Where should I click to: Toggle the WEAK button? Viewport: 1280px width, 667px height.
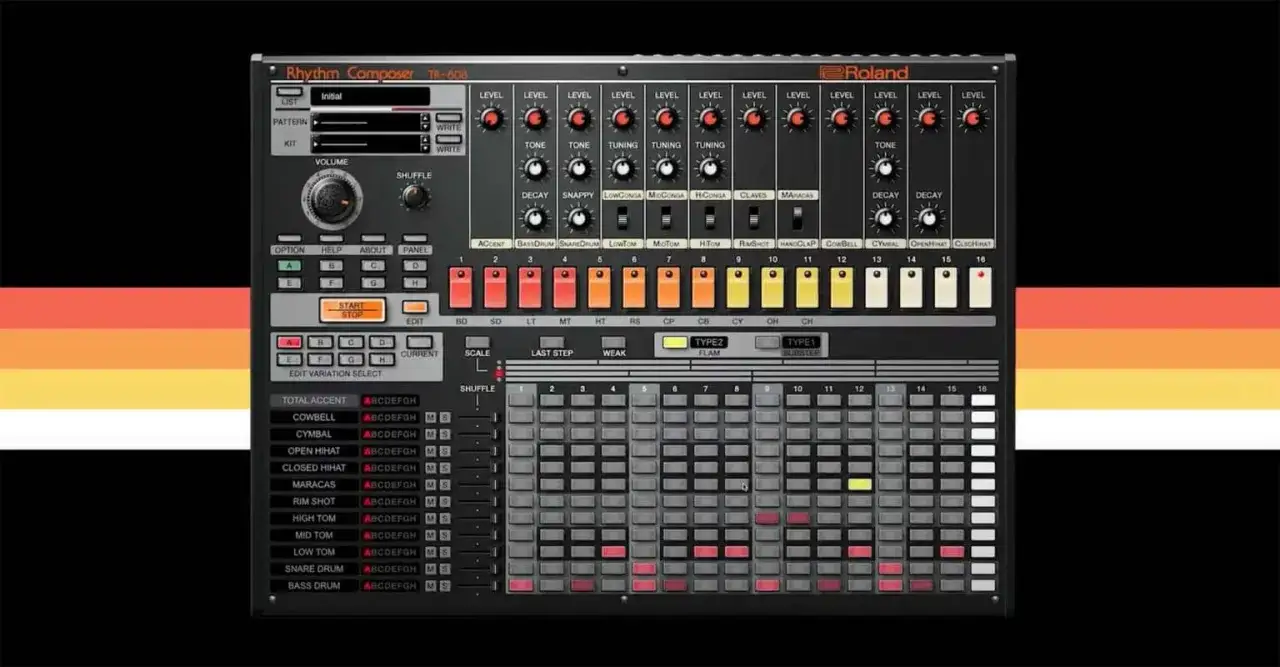coord(613,342)
